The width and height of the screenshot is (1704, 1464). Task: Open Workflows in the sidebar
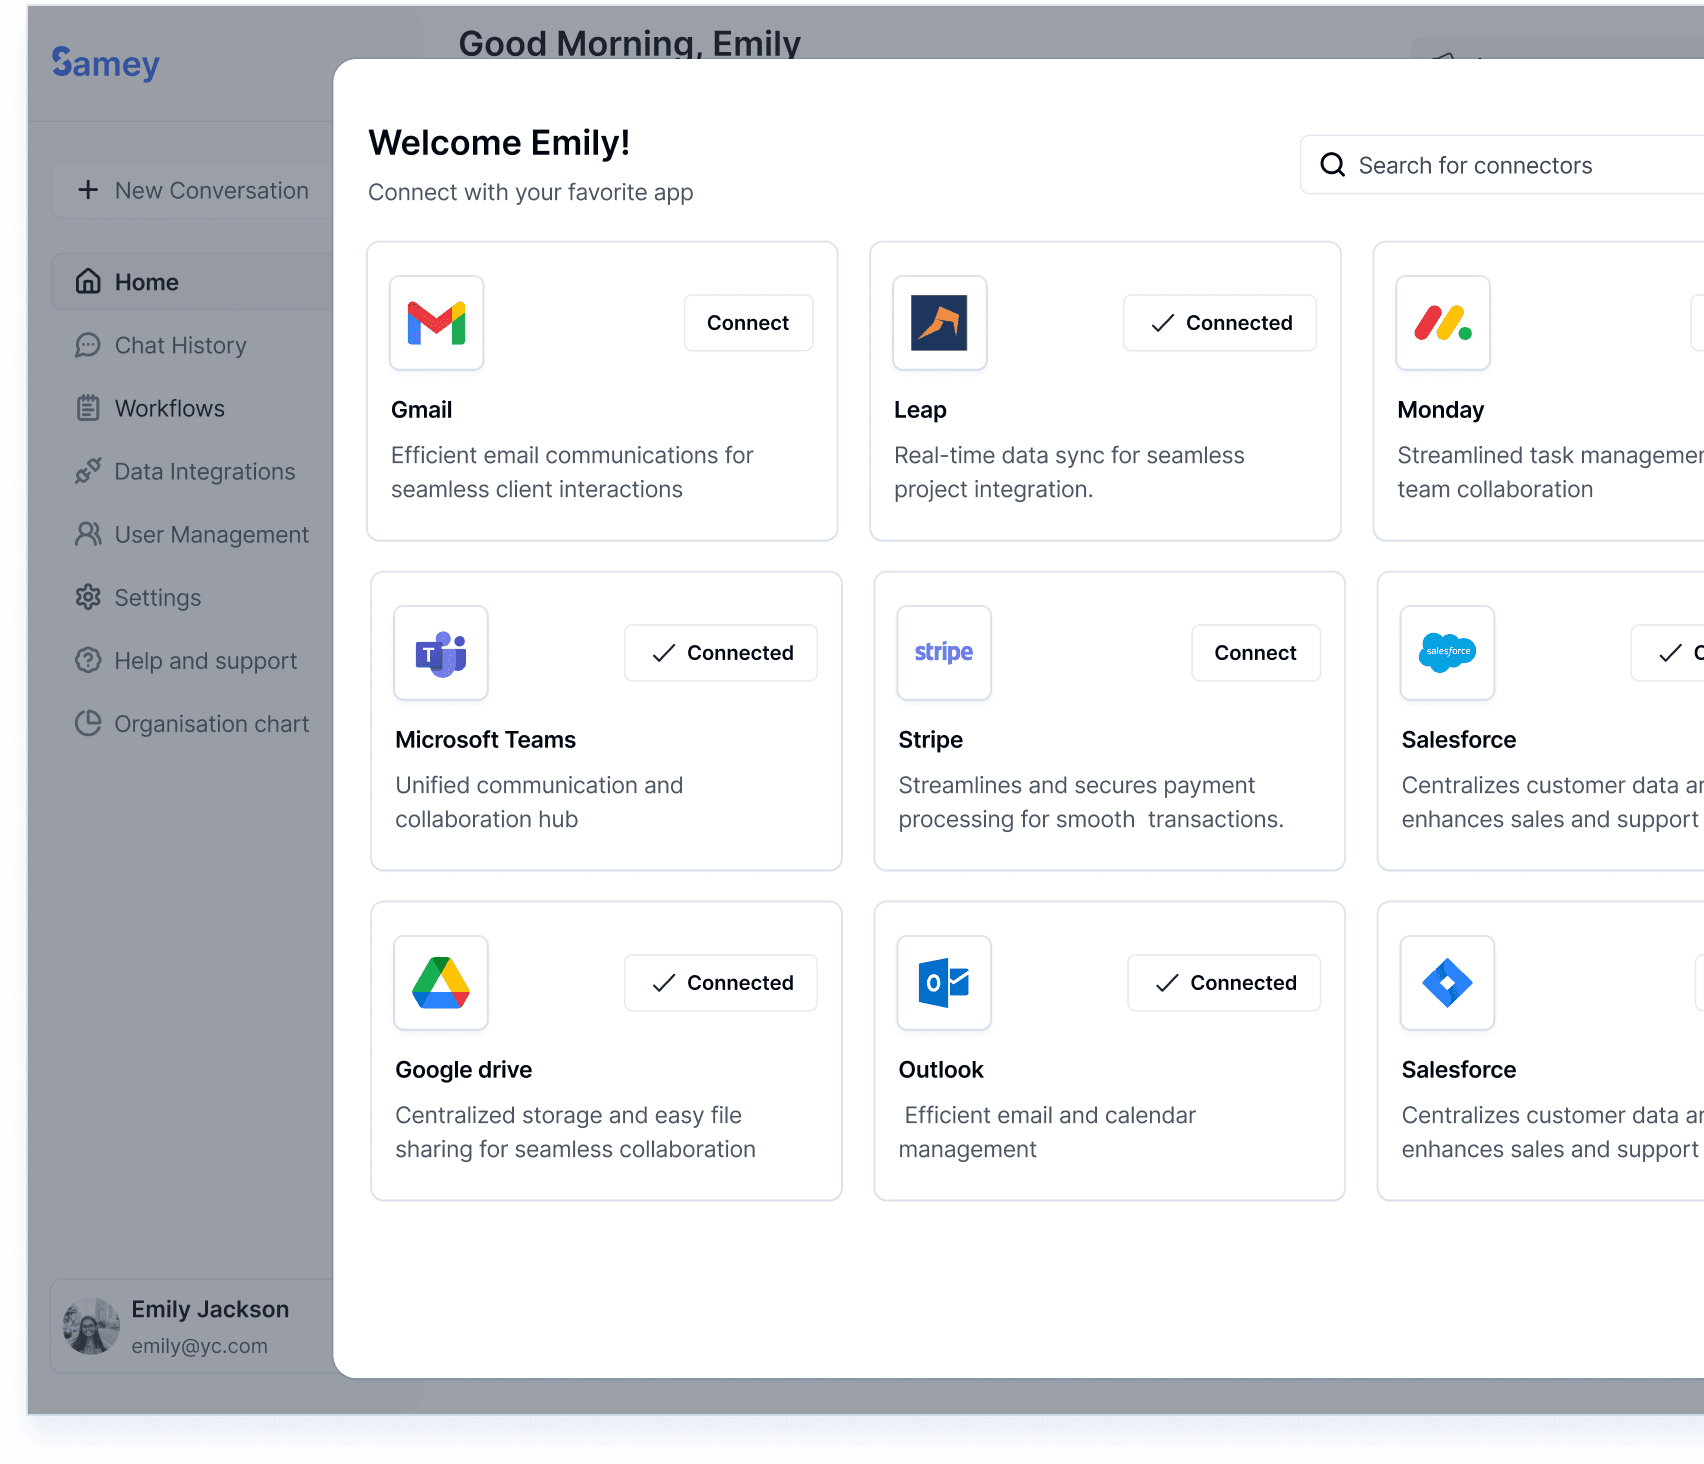coord(192,408)
